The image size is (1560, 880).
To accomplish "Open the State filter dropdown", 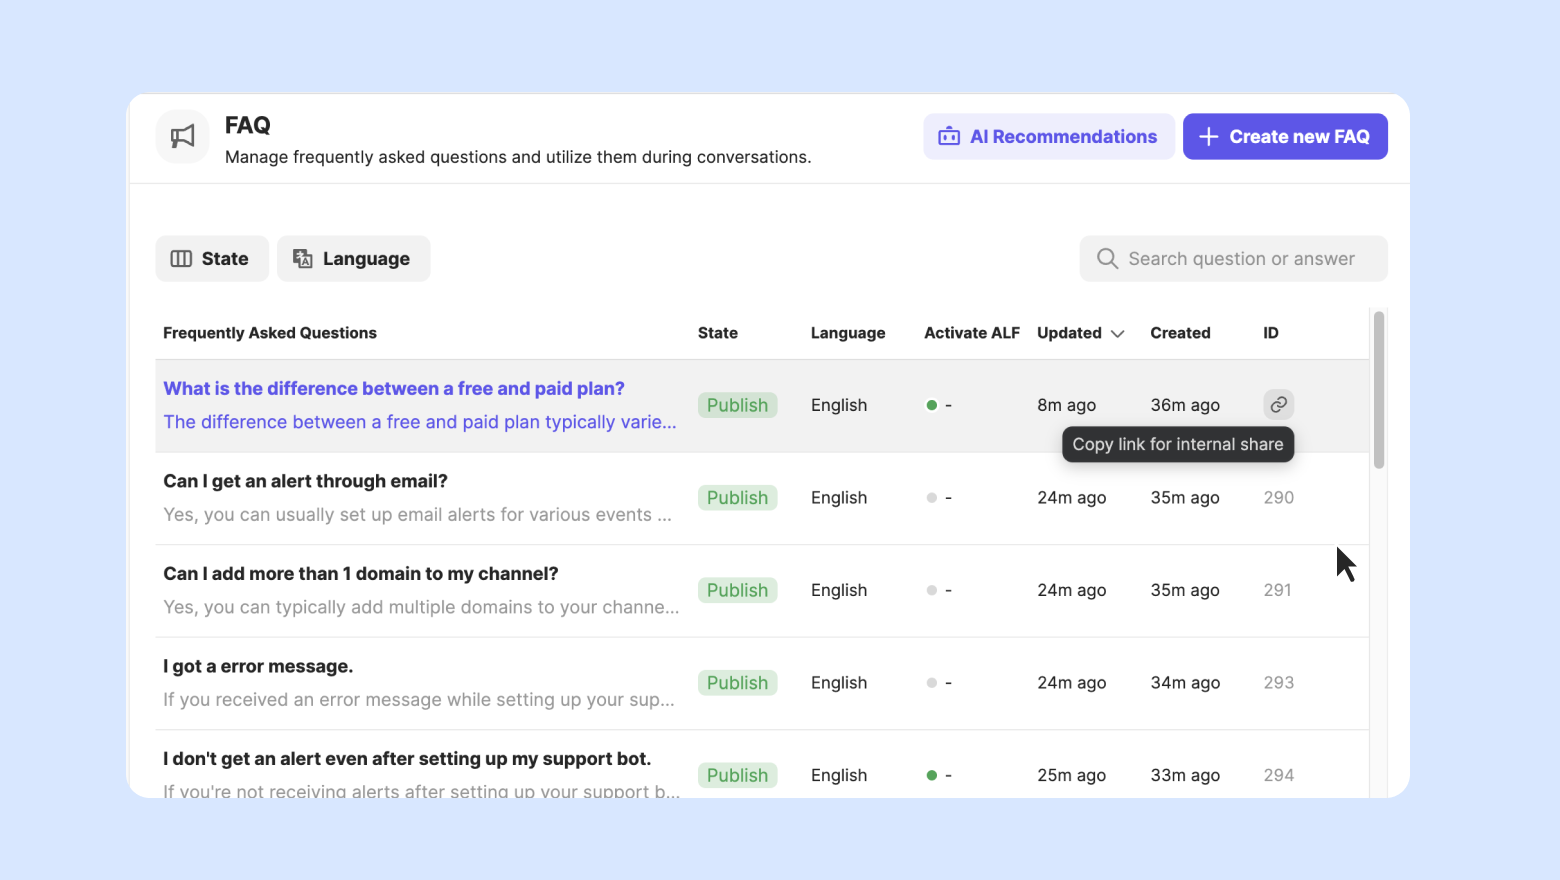I will 212,259.
